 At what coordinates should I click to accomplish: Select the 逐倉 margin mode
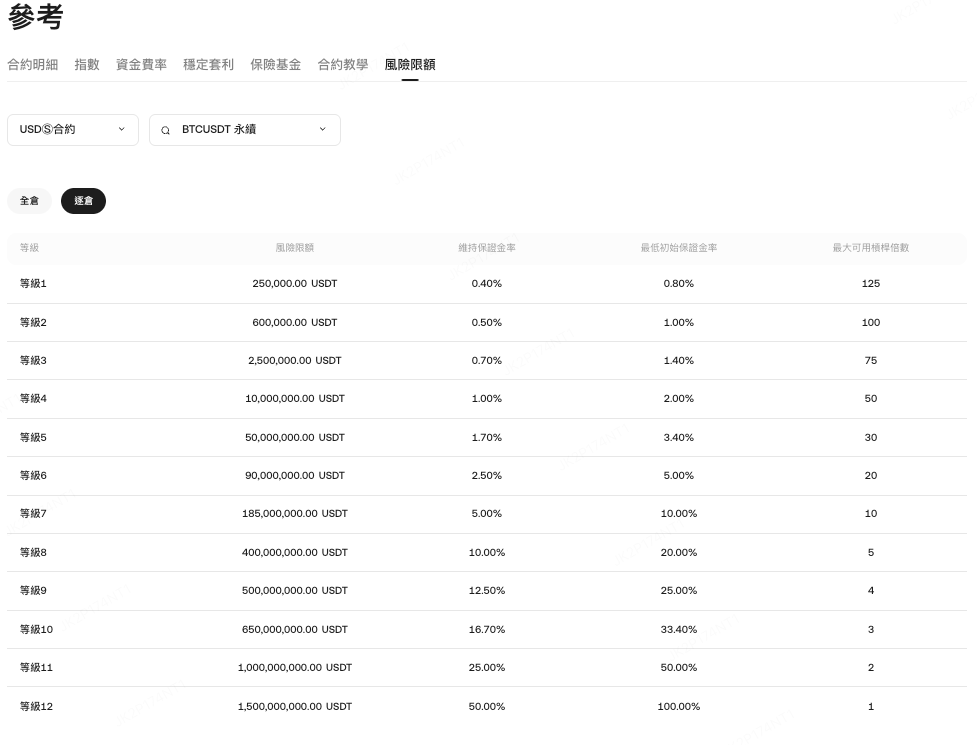click(83, 201)
